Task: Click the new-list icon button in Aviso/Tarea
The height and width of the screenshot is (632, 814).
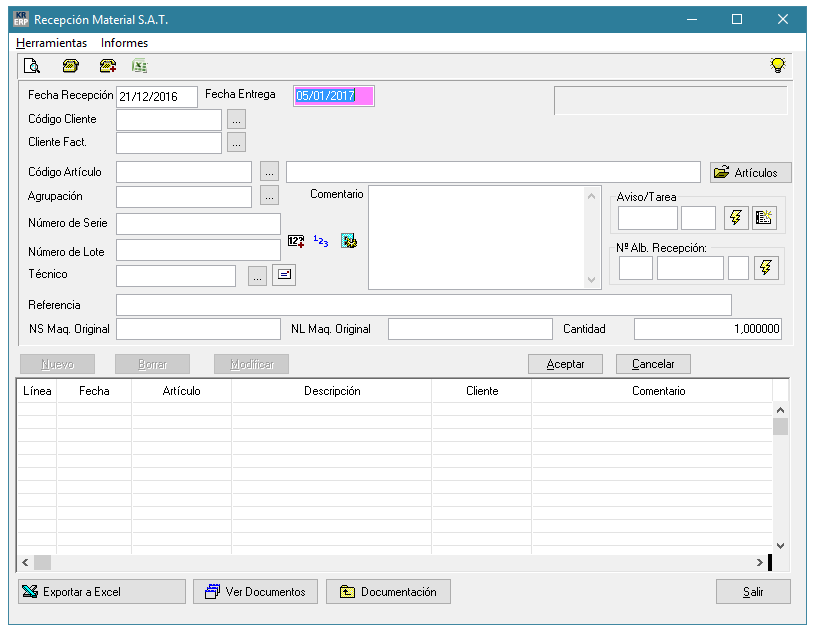Action: click(764, 218)
